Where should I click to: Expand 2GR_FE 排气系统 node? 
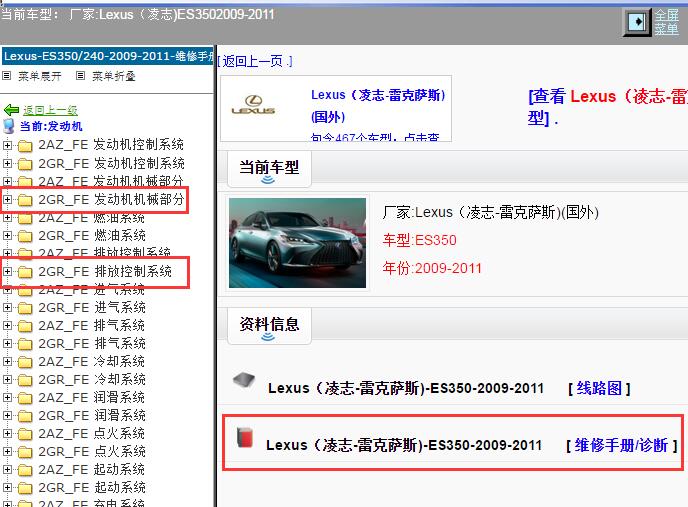pyautogui.click(x=7, y=343)
